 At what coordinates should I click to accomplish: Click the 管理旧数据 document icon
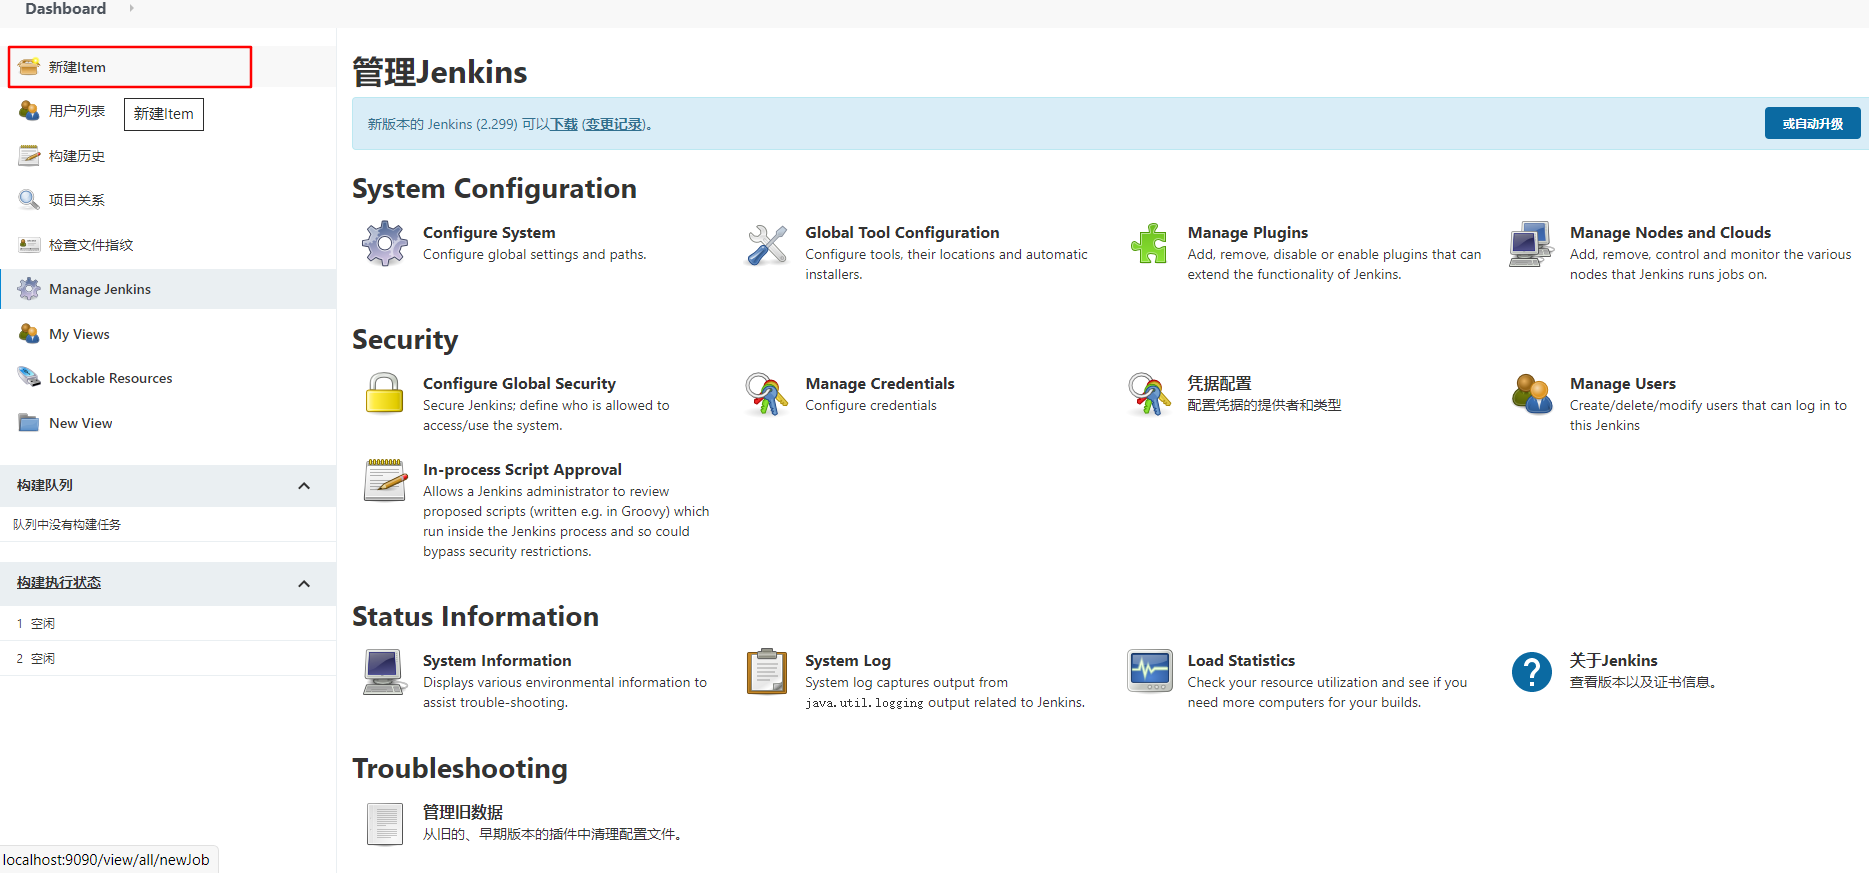385,824
